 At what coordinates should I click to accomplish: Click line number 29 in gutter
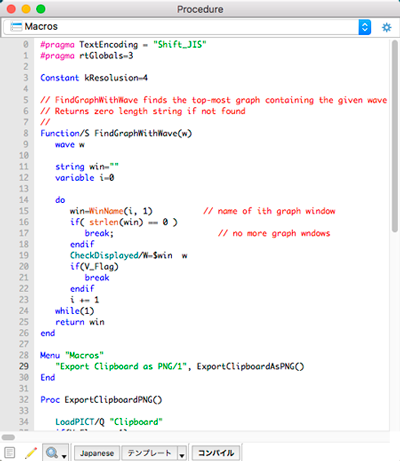pyautogui.click(x=24, y=366)
